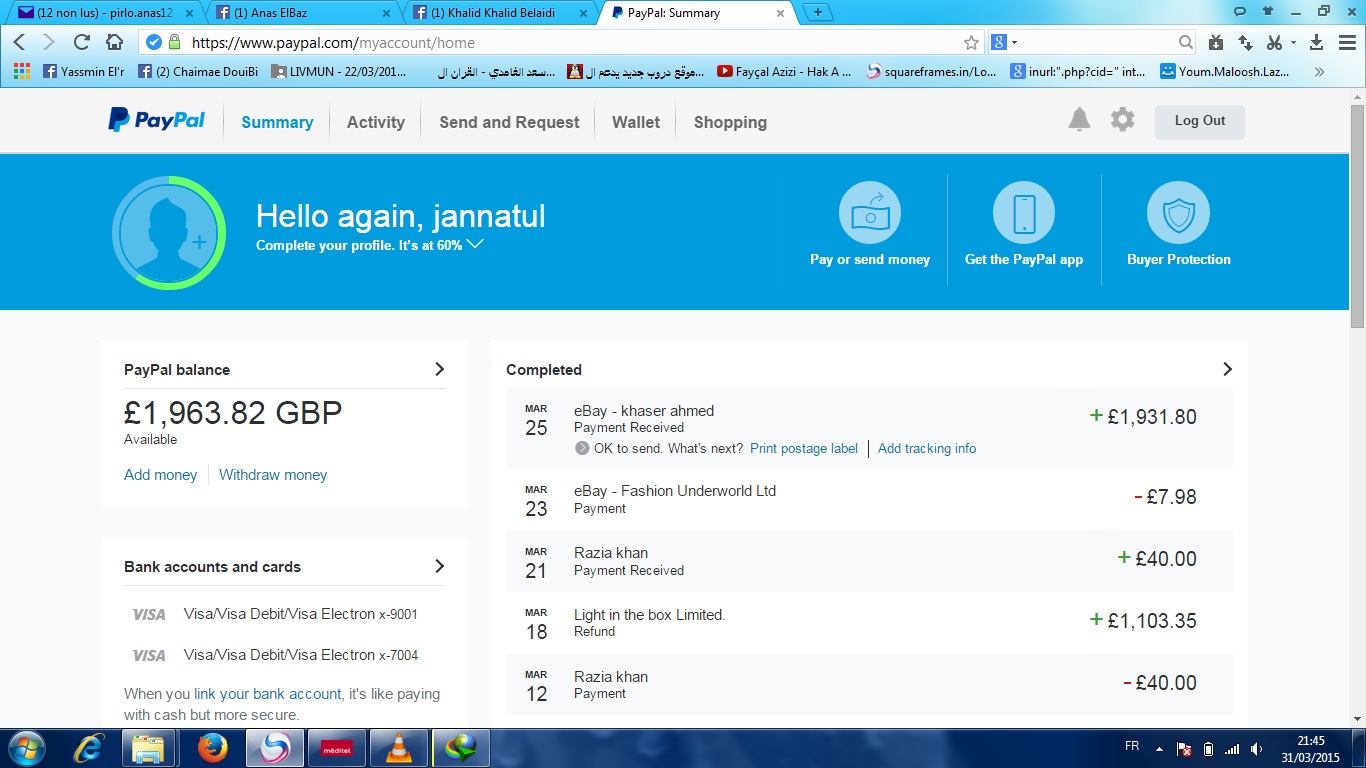The height and width of the screenshot is (768, 1366).
Task: Expand the Completed transactions arrow
Action: (1227, 369)
